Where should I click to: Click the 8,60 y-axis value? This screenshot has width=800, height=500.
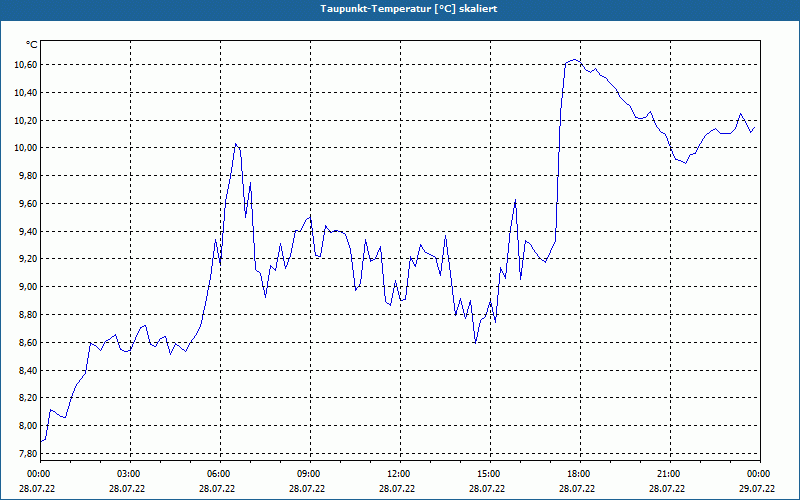[28, 342]
